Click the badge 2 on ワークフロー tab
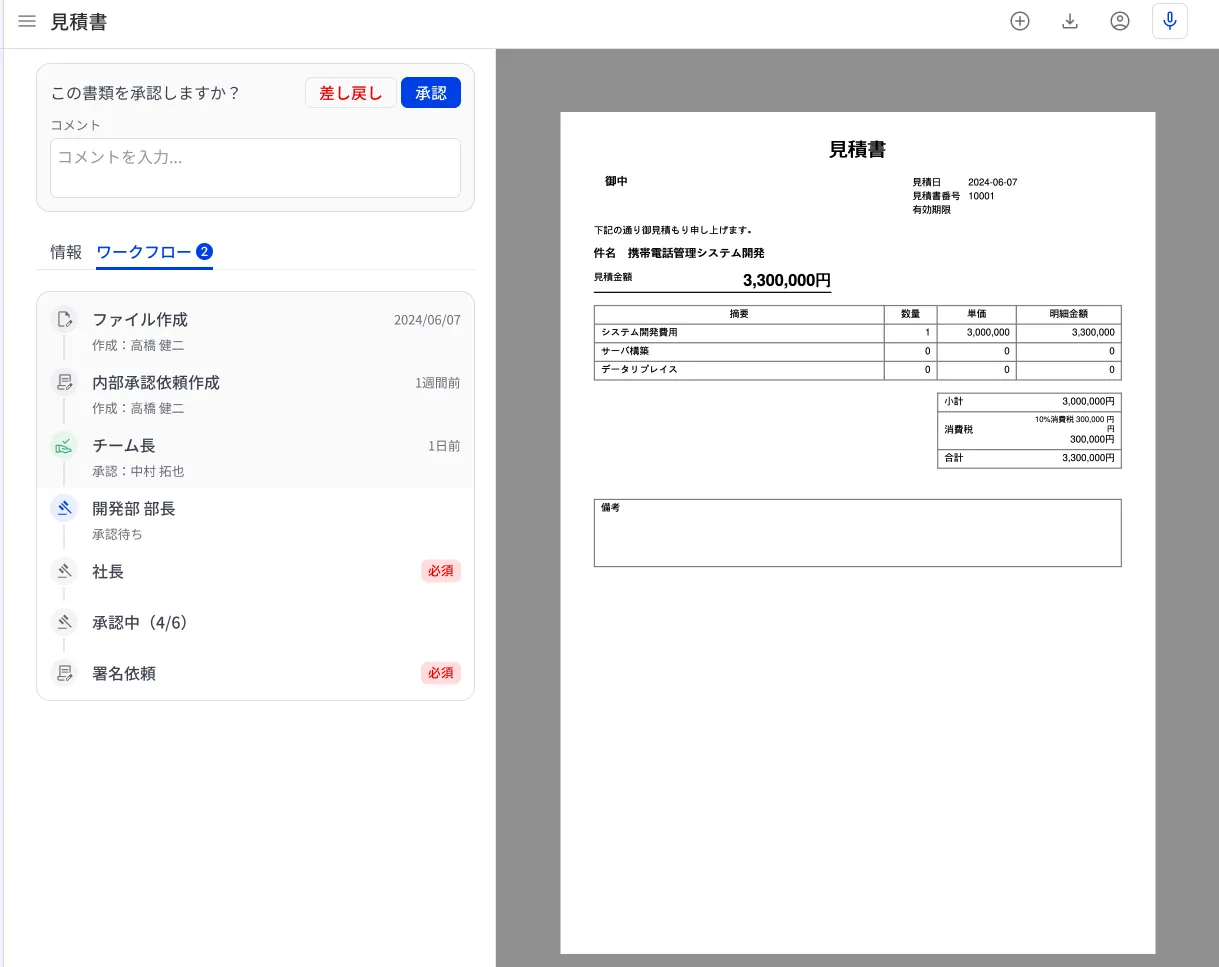The height and width of the screenshot is (967, 1219). pos(204,252)
